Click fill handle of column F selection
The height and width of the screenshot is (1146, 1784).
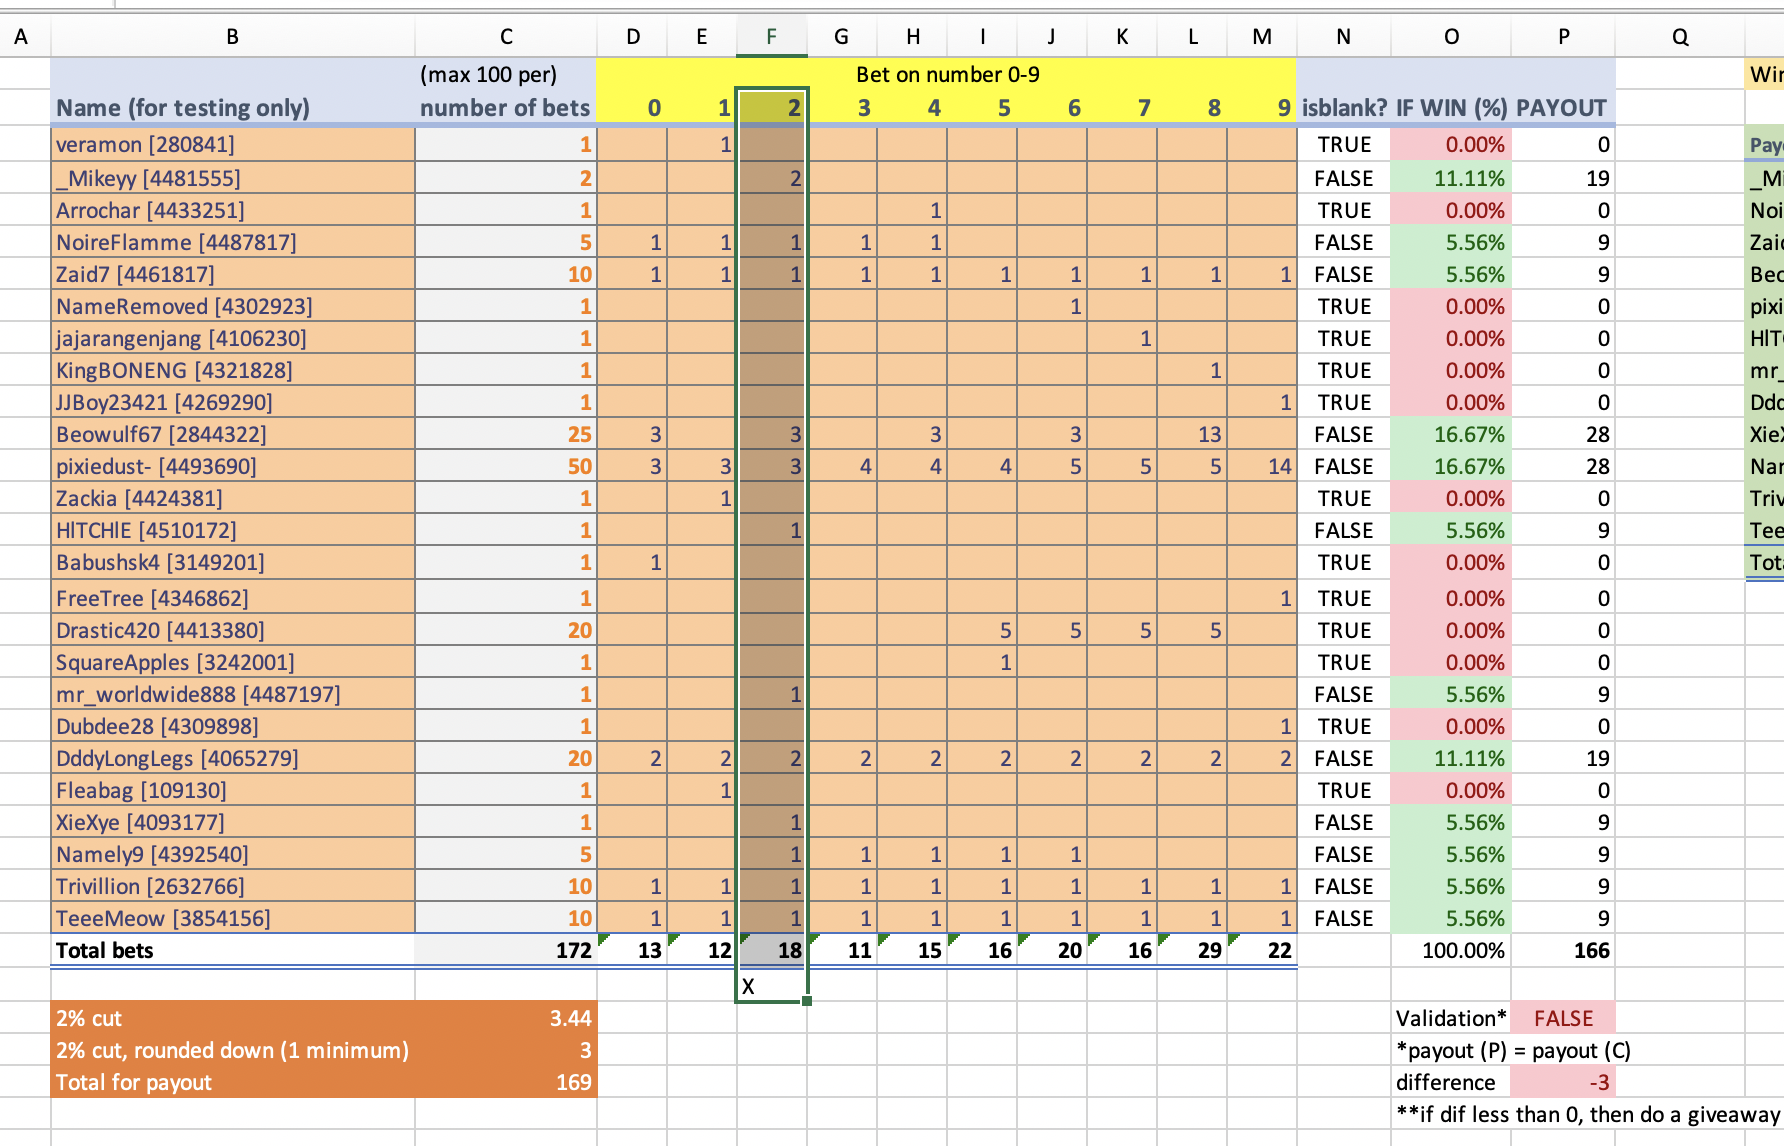click(807, 1001)
